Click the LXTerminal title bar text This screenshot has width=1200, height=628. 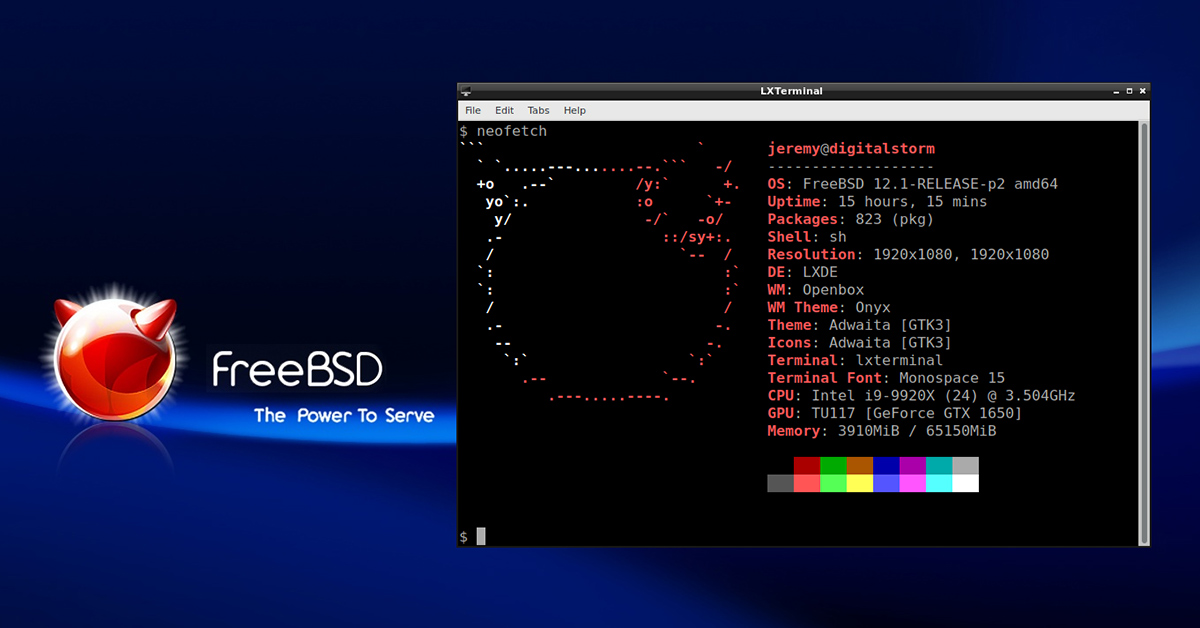(791, 91)
